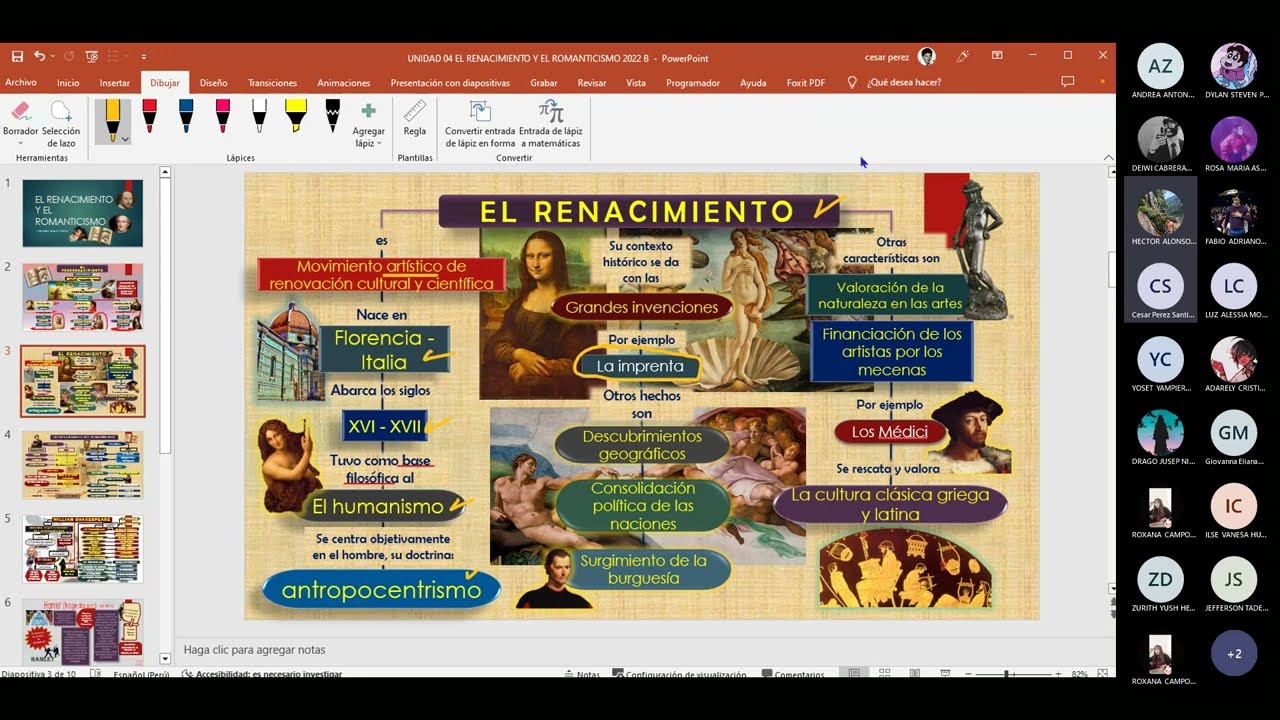Select slide 1 thumbnail El Renacimiento y el Romanticismo
This screenshot has height=720, width=1280.
pos(83,213)
